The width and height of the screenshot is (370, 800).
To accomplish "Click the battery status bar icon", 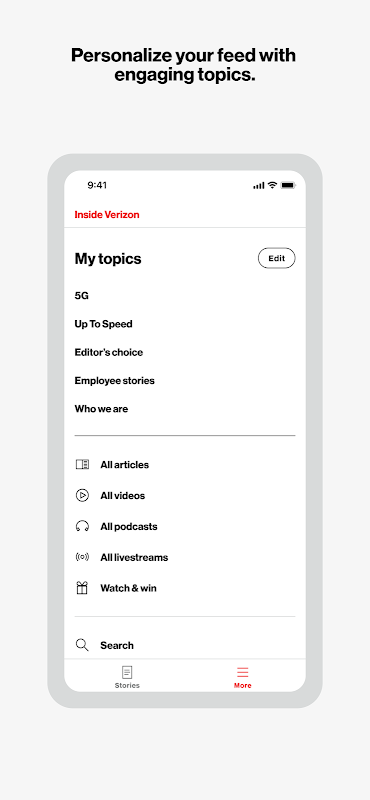I will [x=288, y=185].
